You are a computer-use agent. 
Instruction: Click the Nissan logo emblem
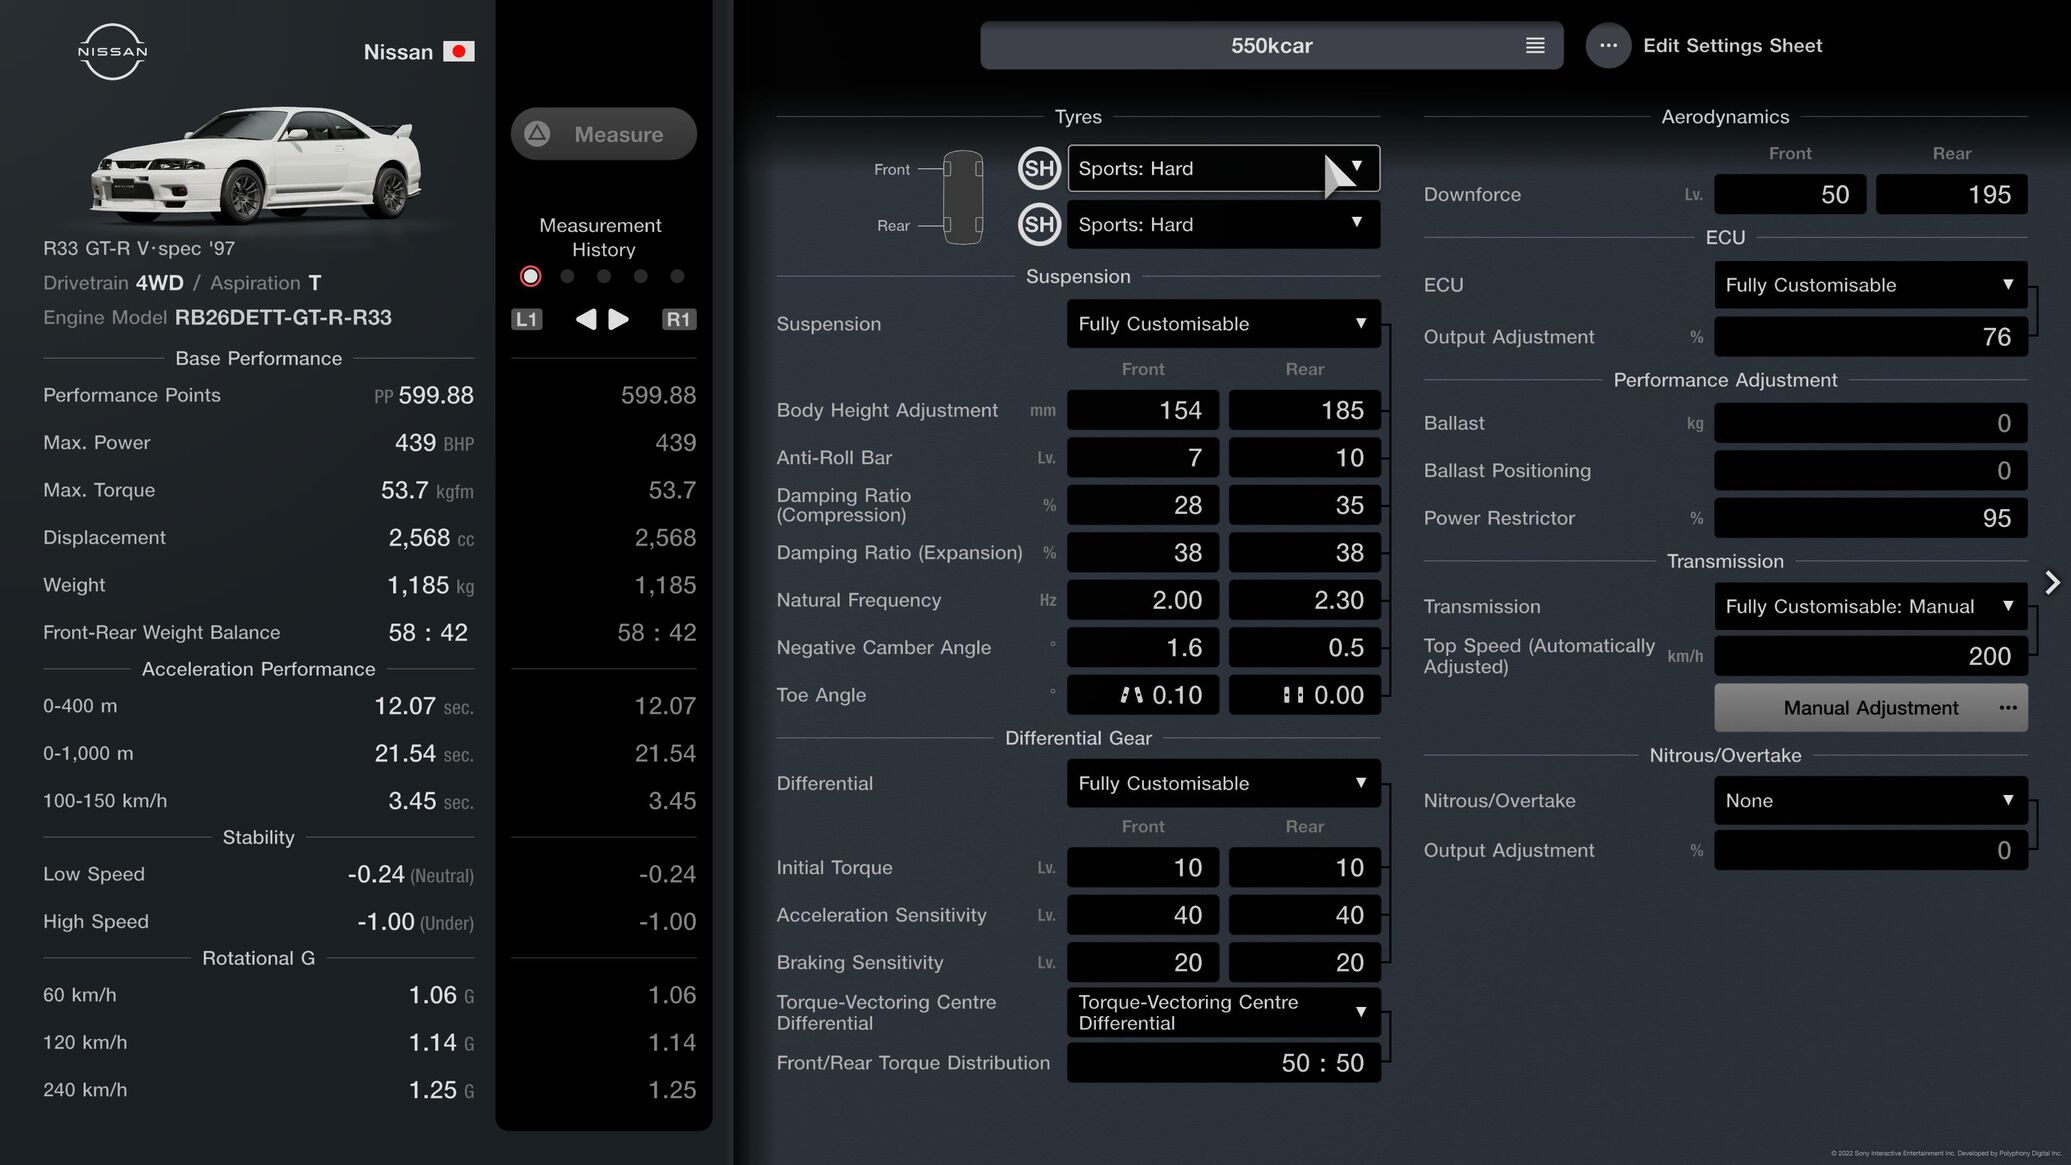112,51
